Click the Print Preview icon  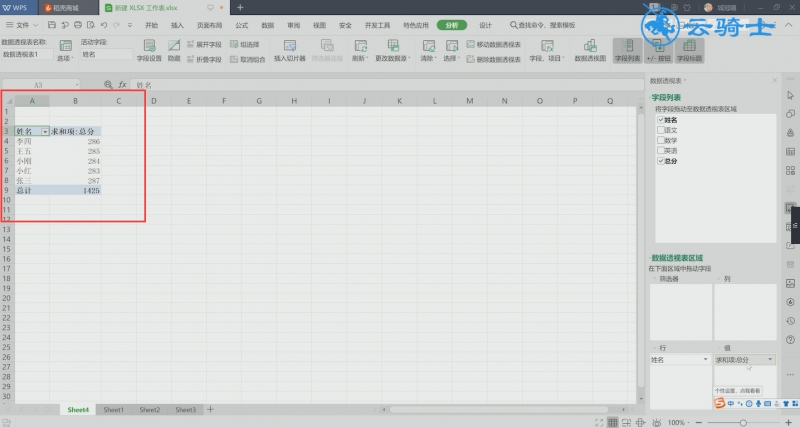(x=91, y=24)
